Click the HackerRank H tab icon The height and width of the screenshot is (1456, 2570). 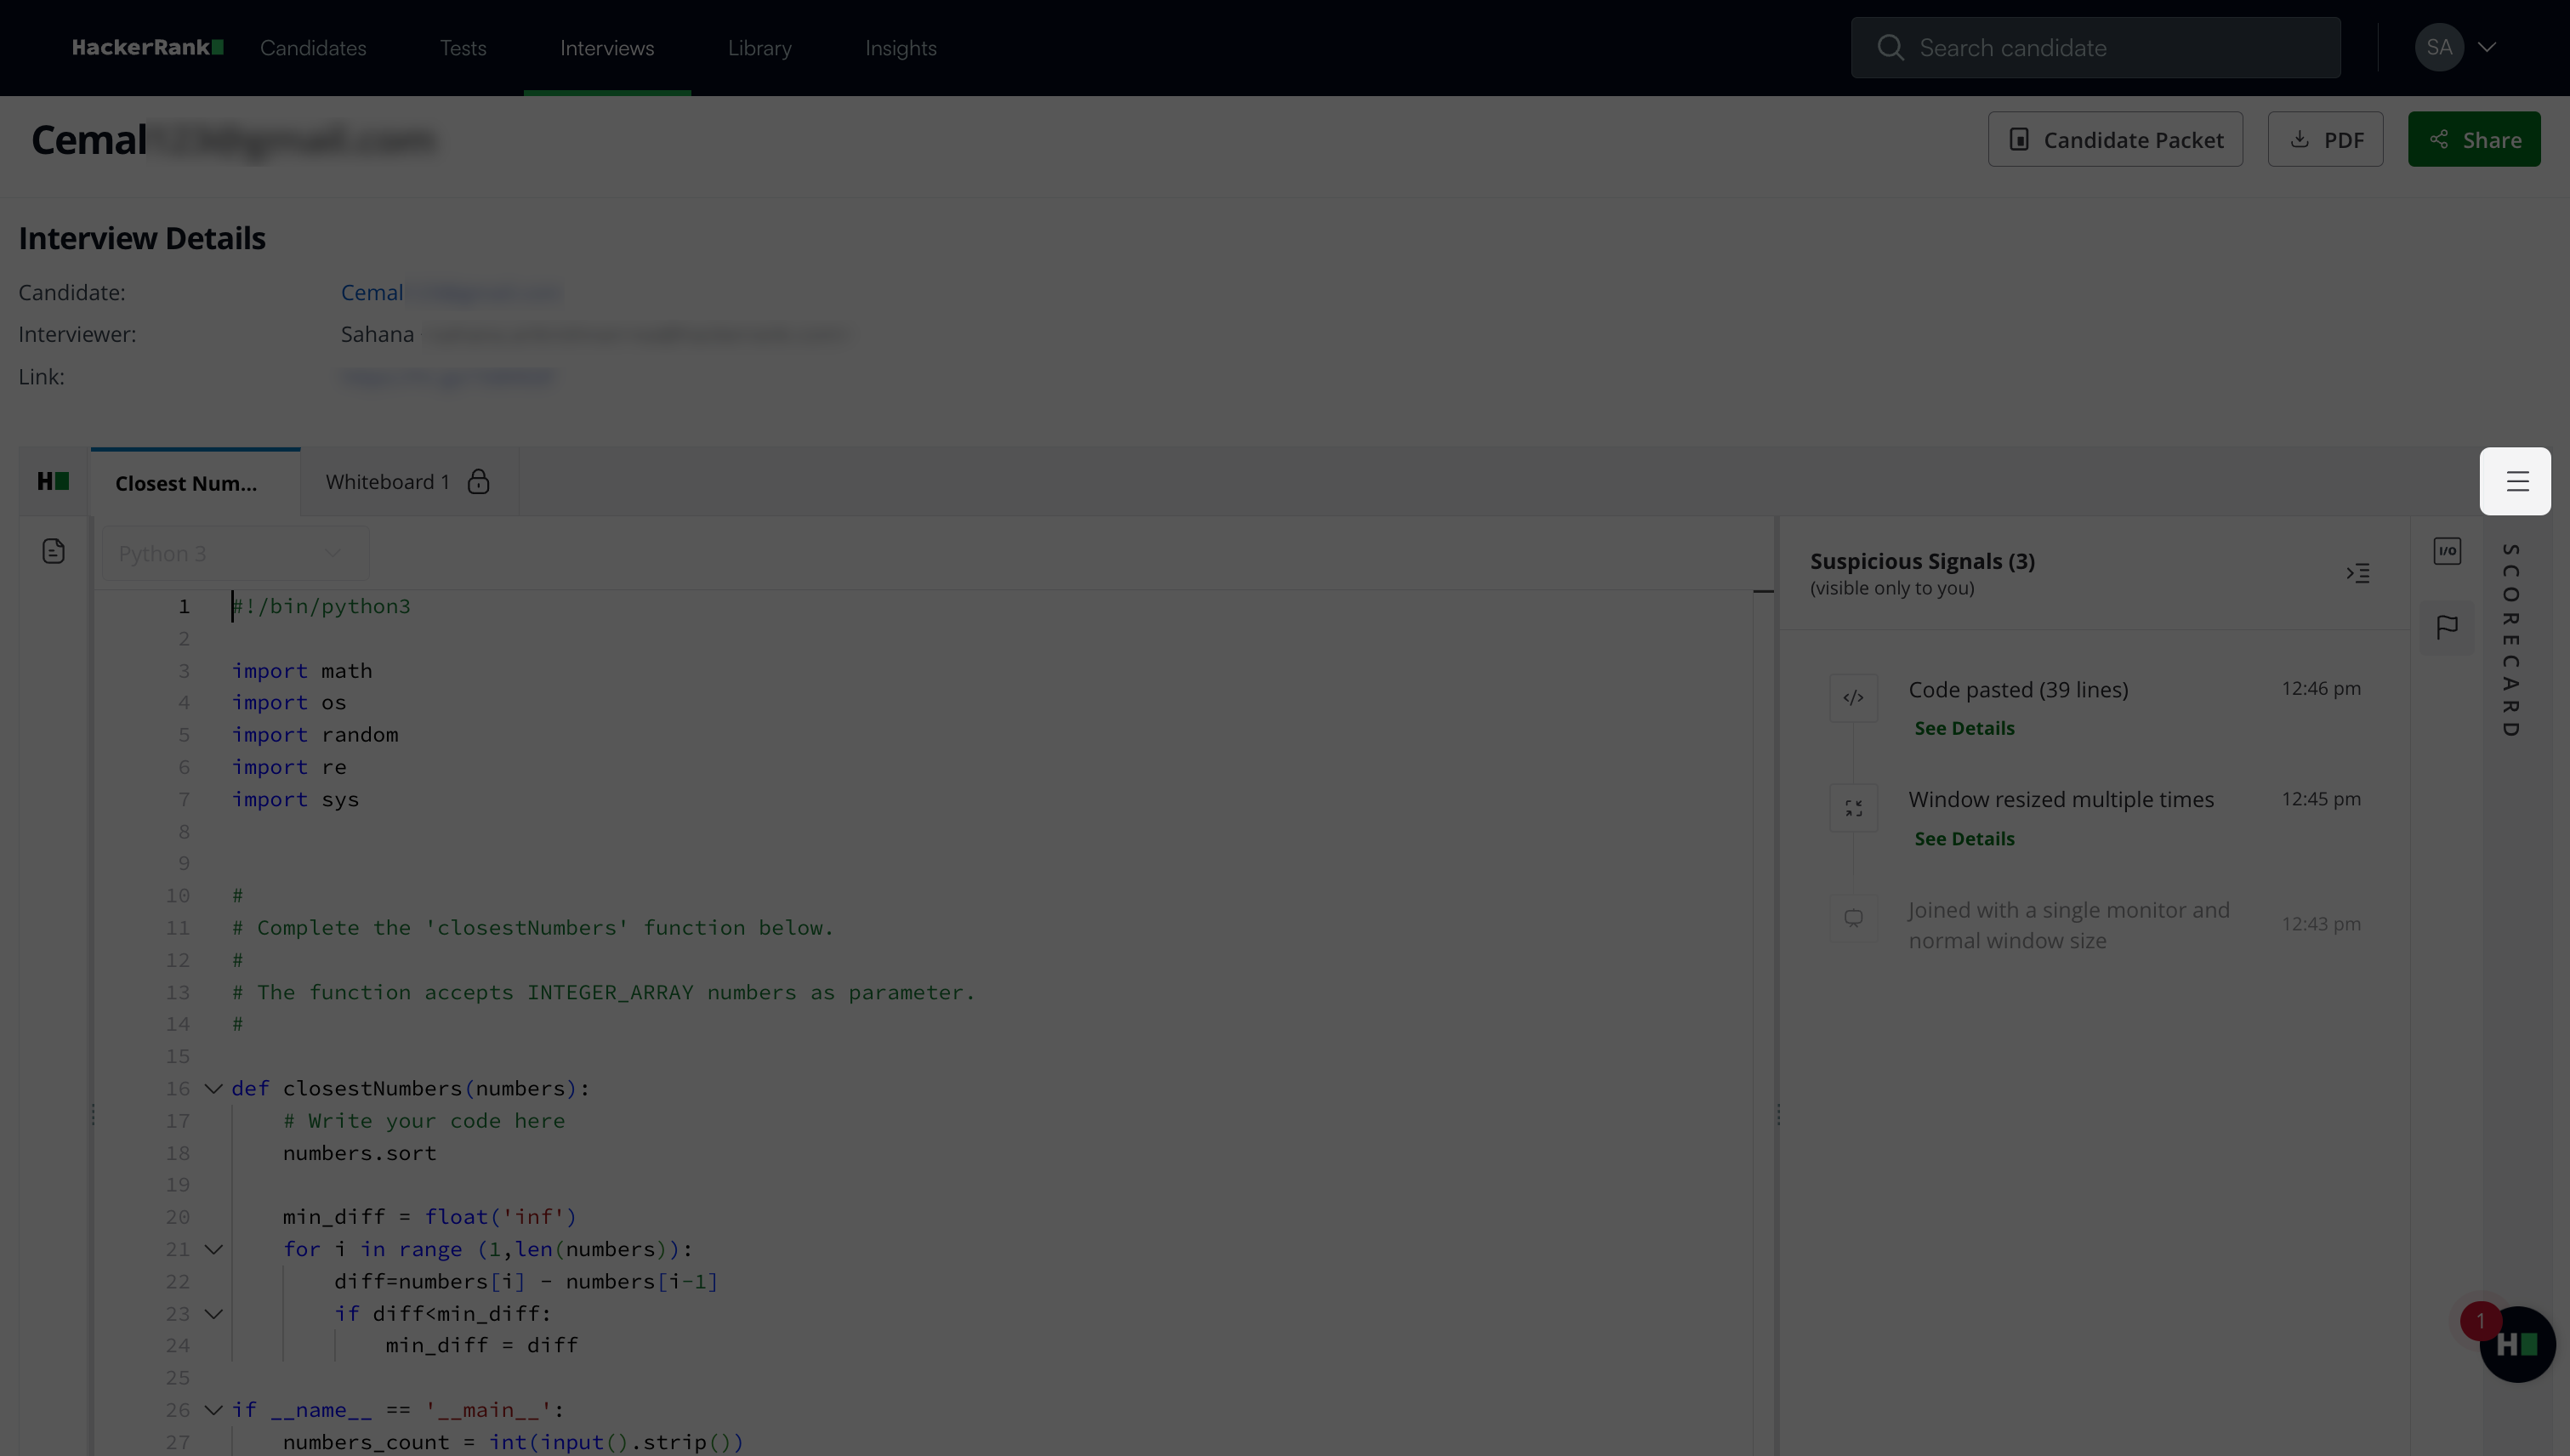[x=53, y=482]
